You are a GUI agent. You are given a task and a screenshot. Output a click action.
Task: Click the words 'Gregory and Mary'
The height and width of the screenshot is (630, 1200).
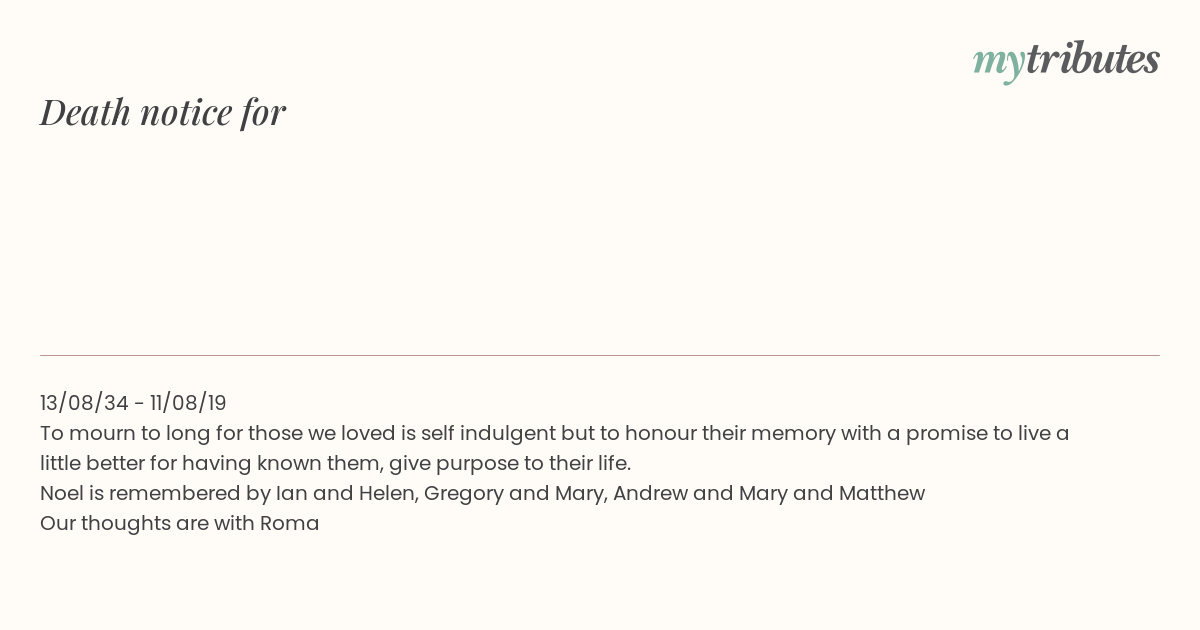tap(514, 494)
